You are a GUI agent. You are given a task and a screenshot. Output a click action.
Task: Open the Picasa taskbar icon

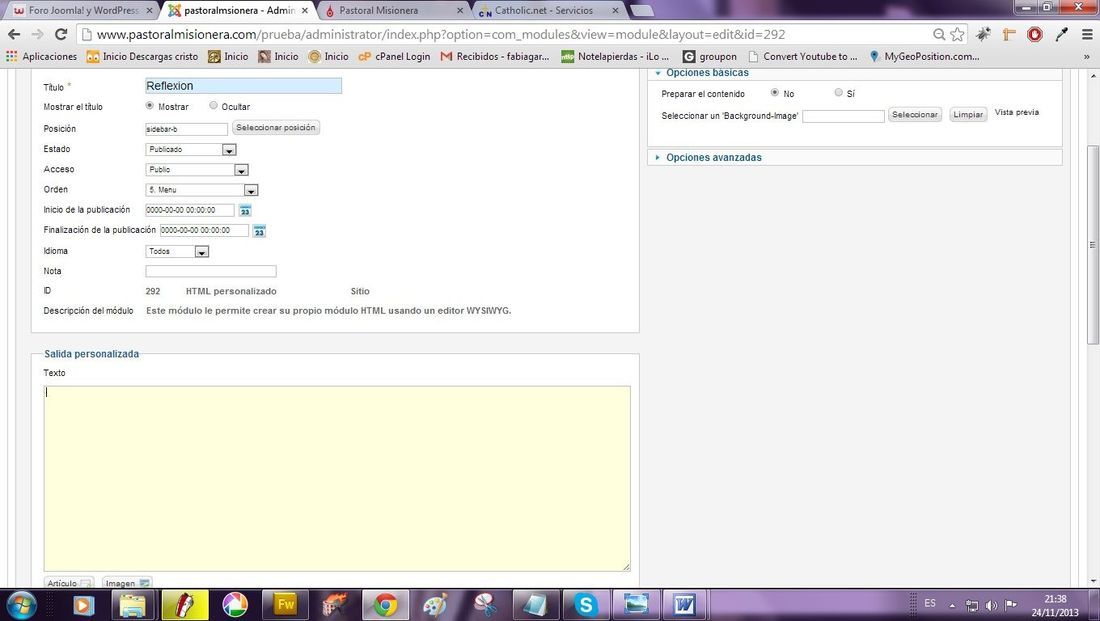point(235,605)
